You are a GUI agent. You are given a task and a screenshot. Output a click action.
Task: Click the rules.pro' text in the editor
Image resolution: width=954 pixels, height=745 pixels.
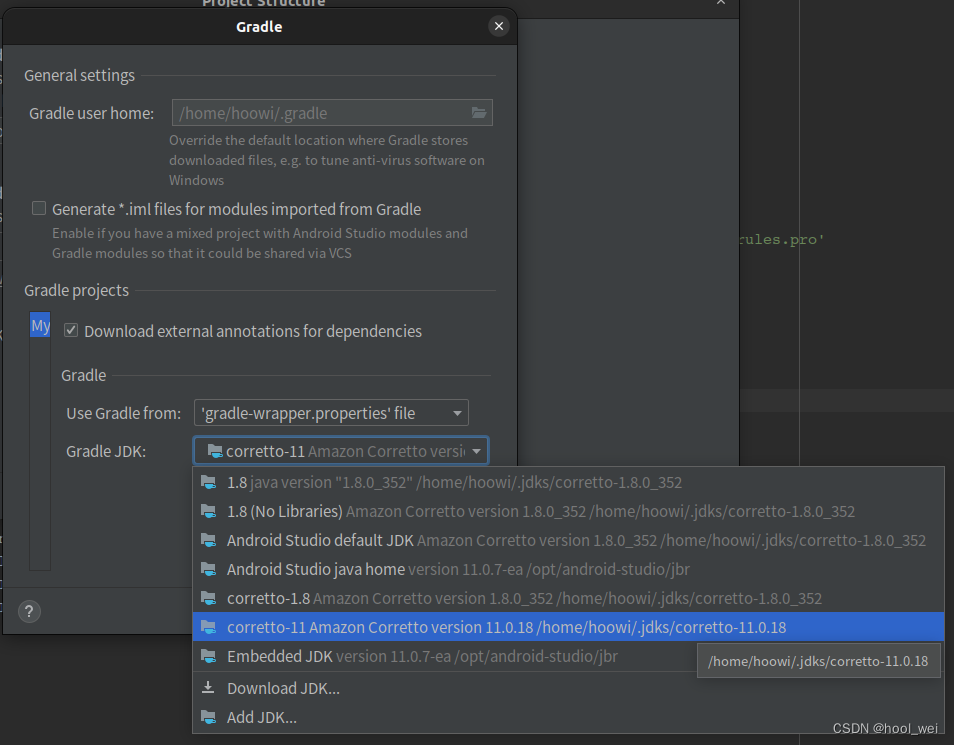(x=782, y=239)
